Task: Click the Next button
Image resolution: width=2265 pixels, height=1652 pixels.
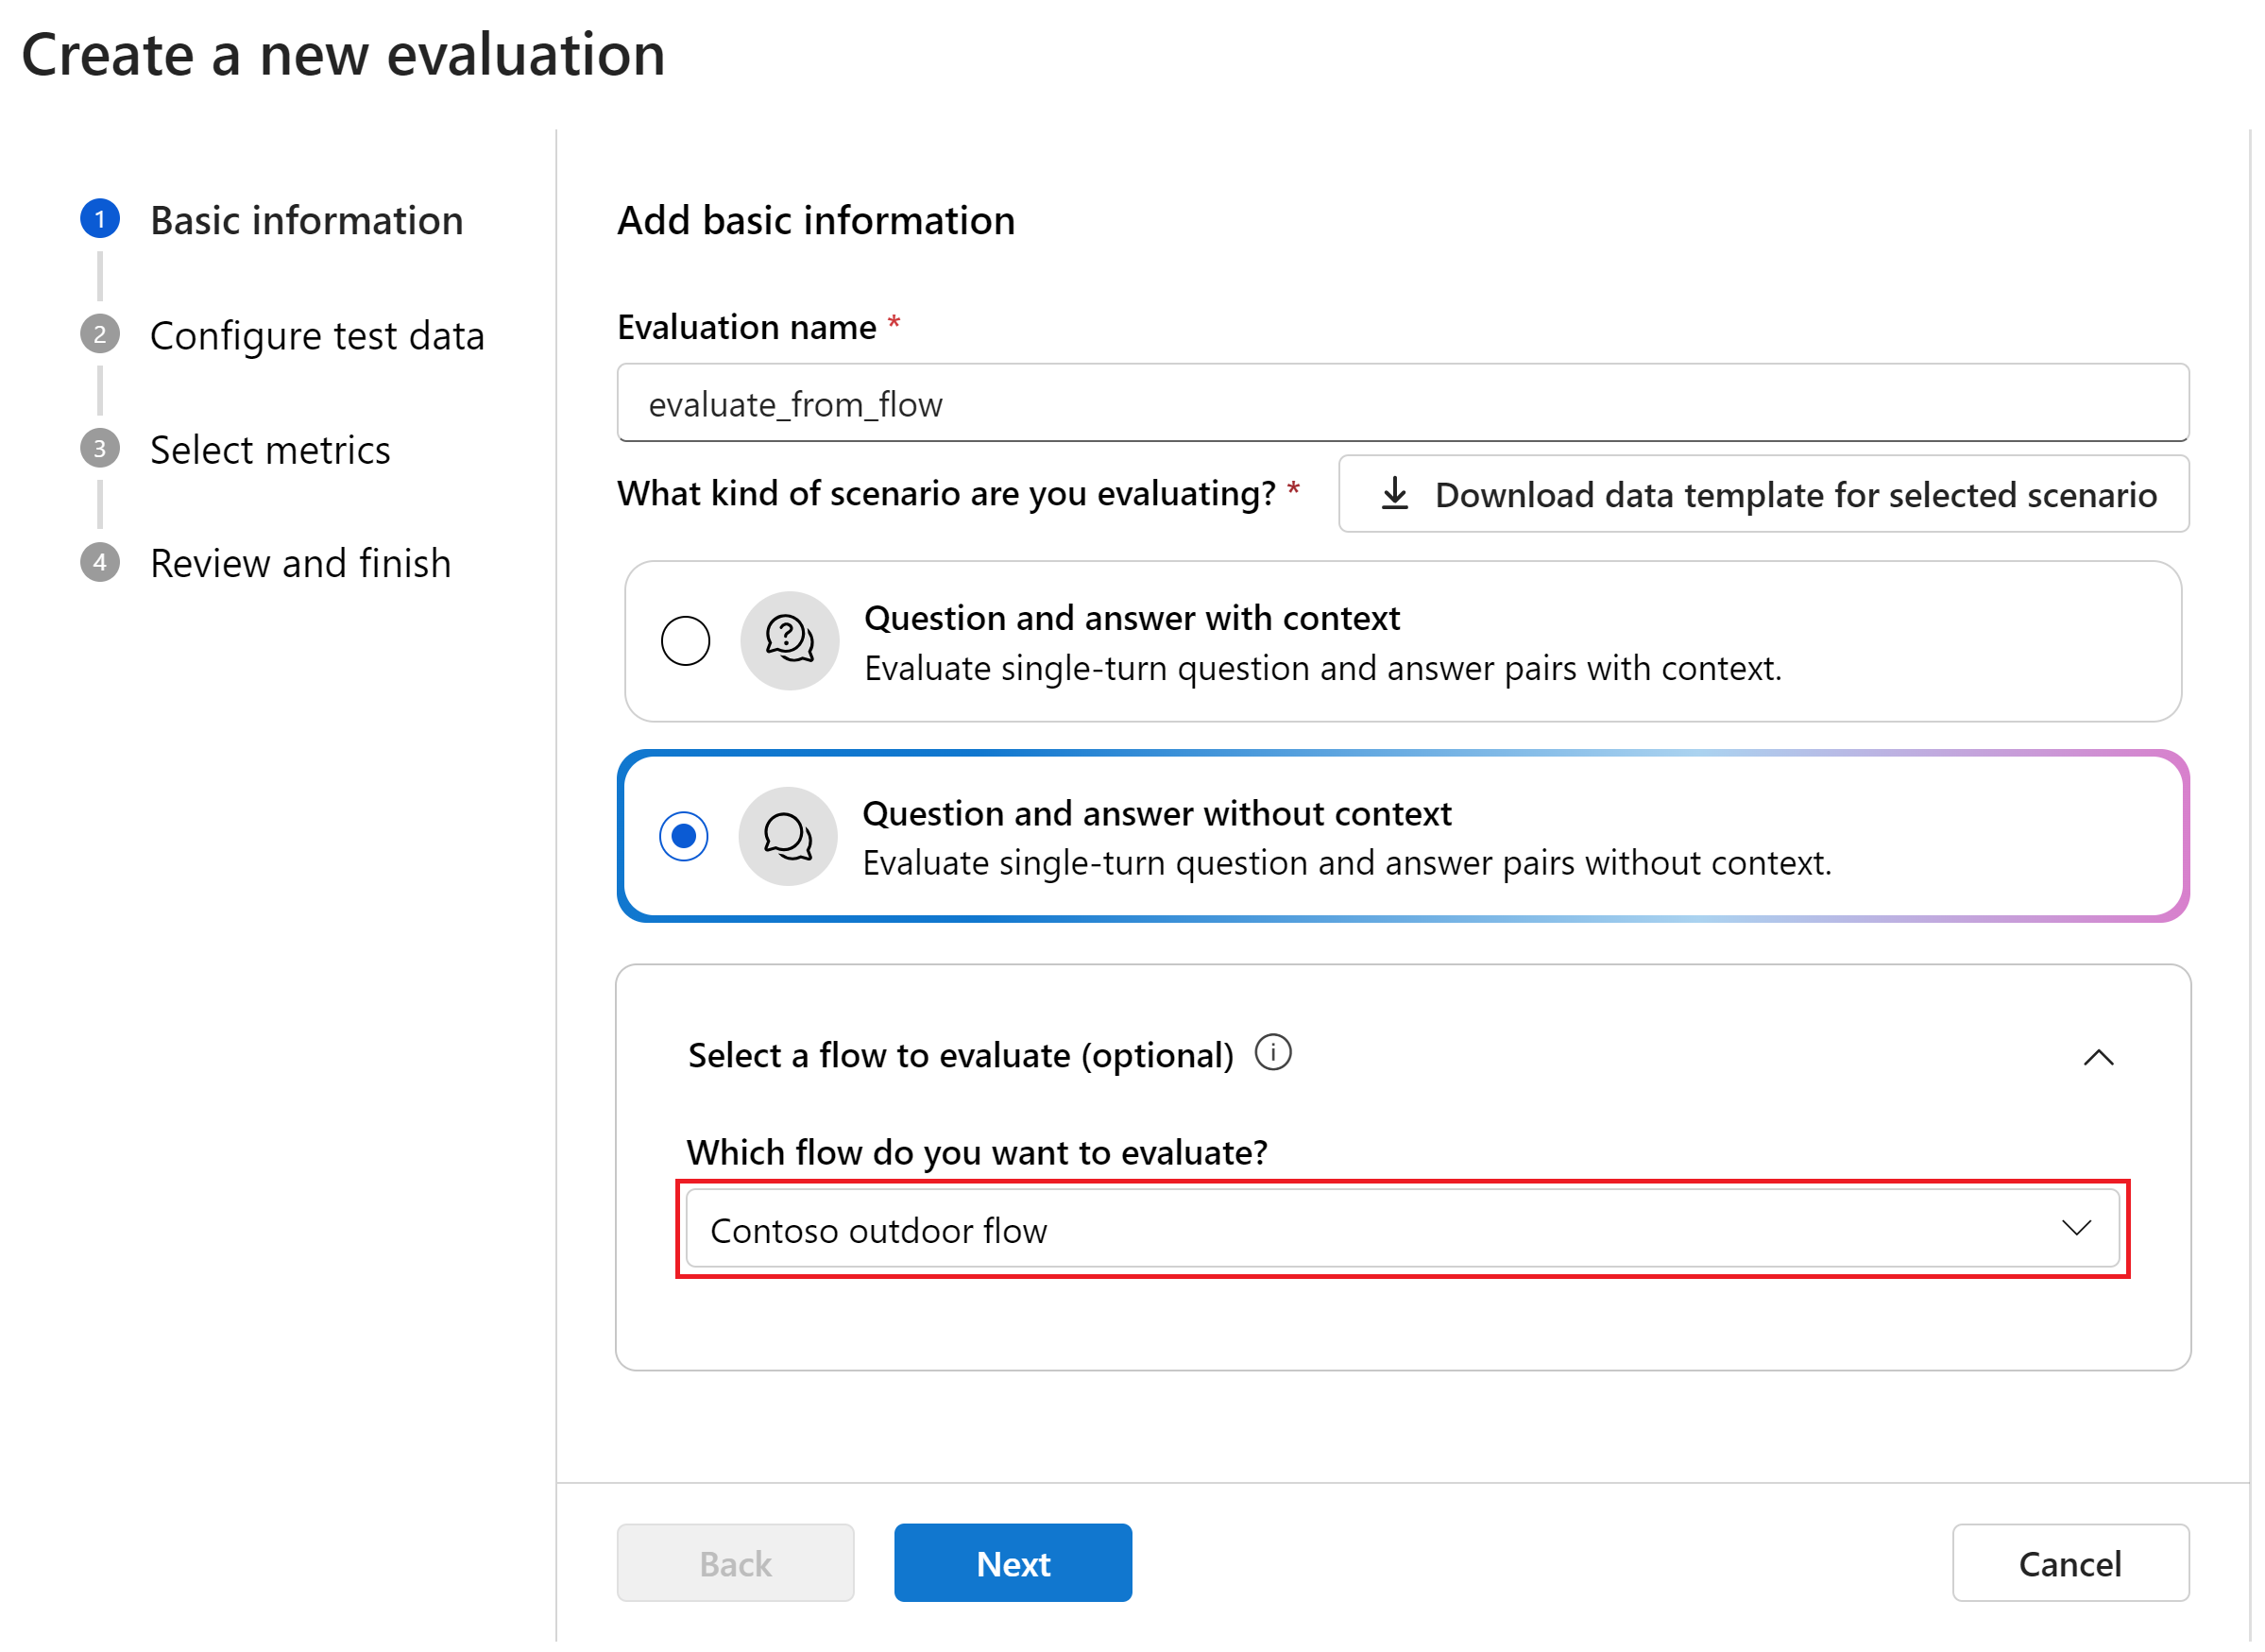Action: pos(1013,1563)
